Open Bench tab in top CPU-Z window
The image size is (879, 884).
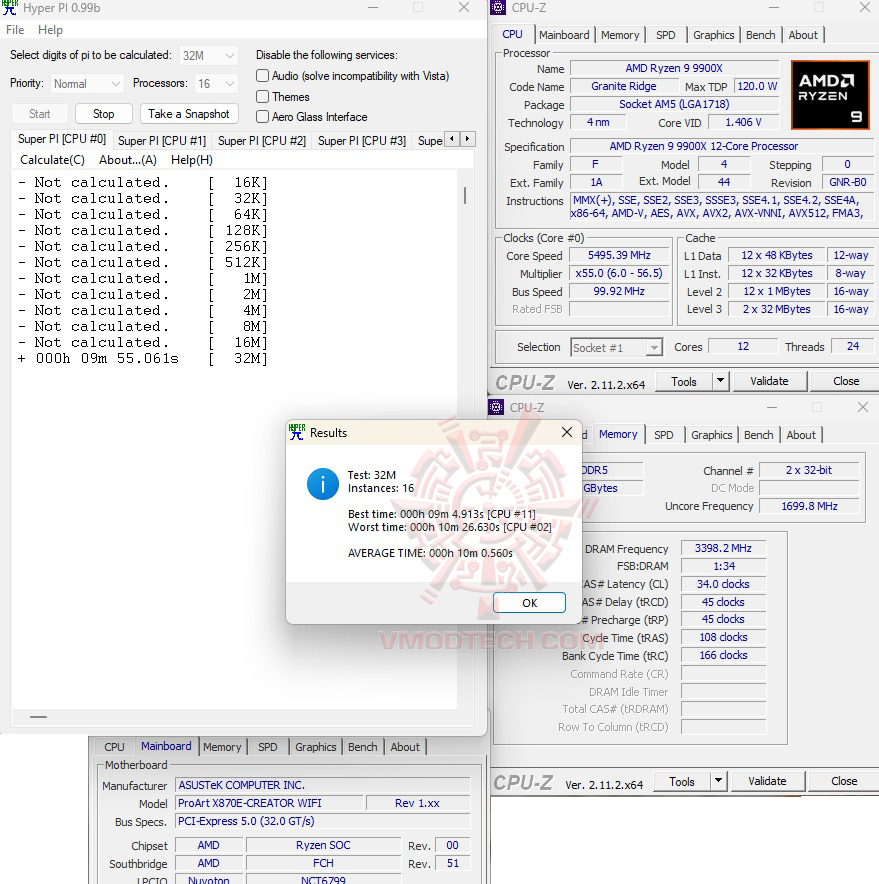[761, 35]
